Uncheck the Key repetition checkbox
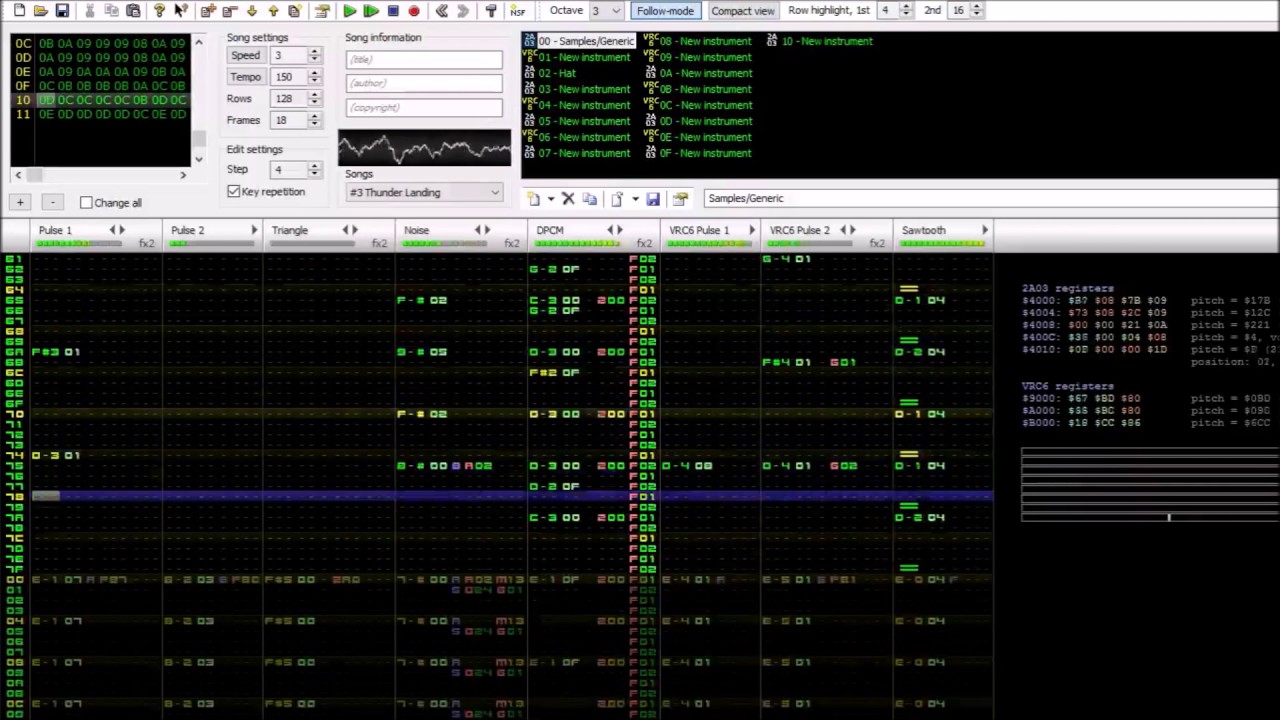This screenshot has width=1280, height=720. (x=234, y=191)
